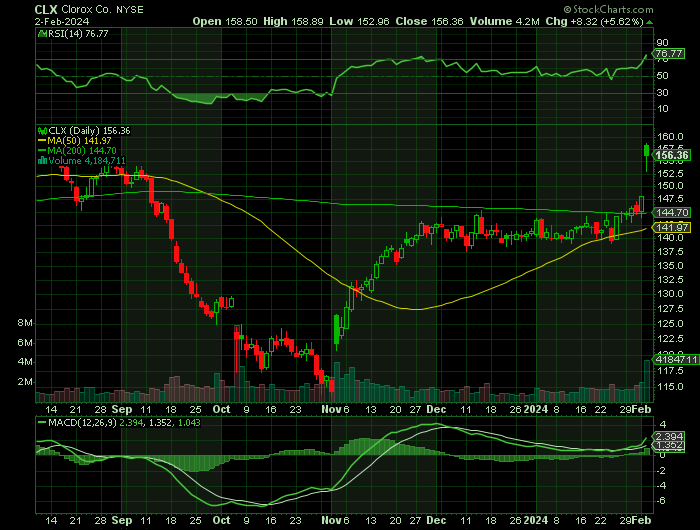Click the 90 level on RSI scale
Viewport: 700px width, 530px height.
click(662, 43)
